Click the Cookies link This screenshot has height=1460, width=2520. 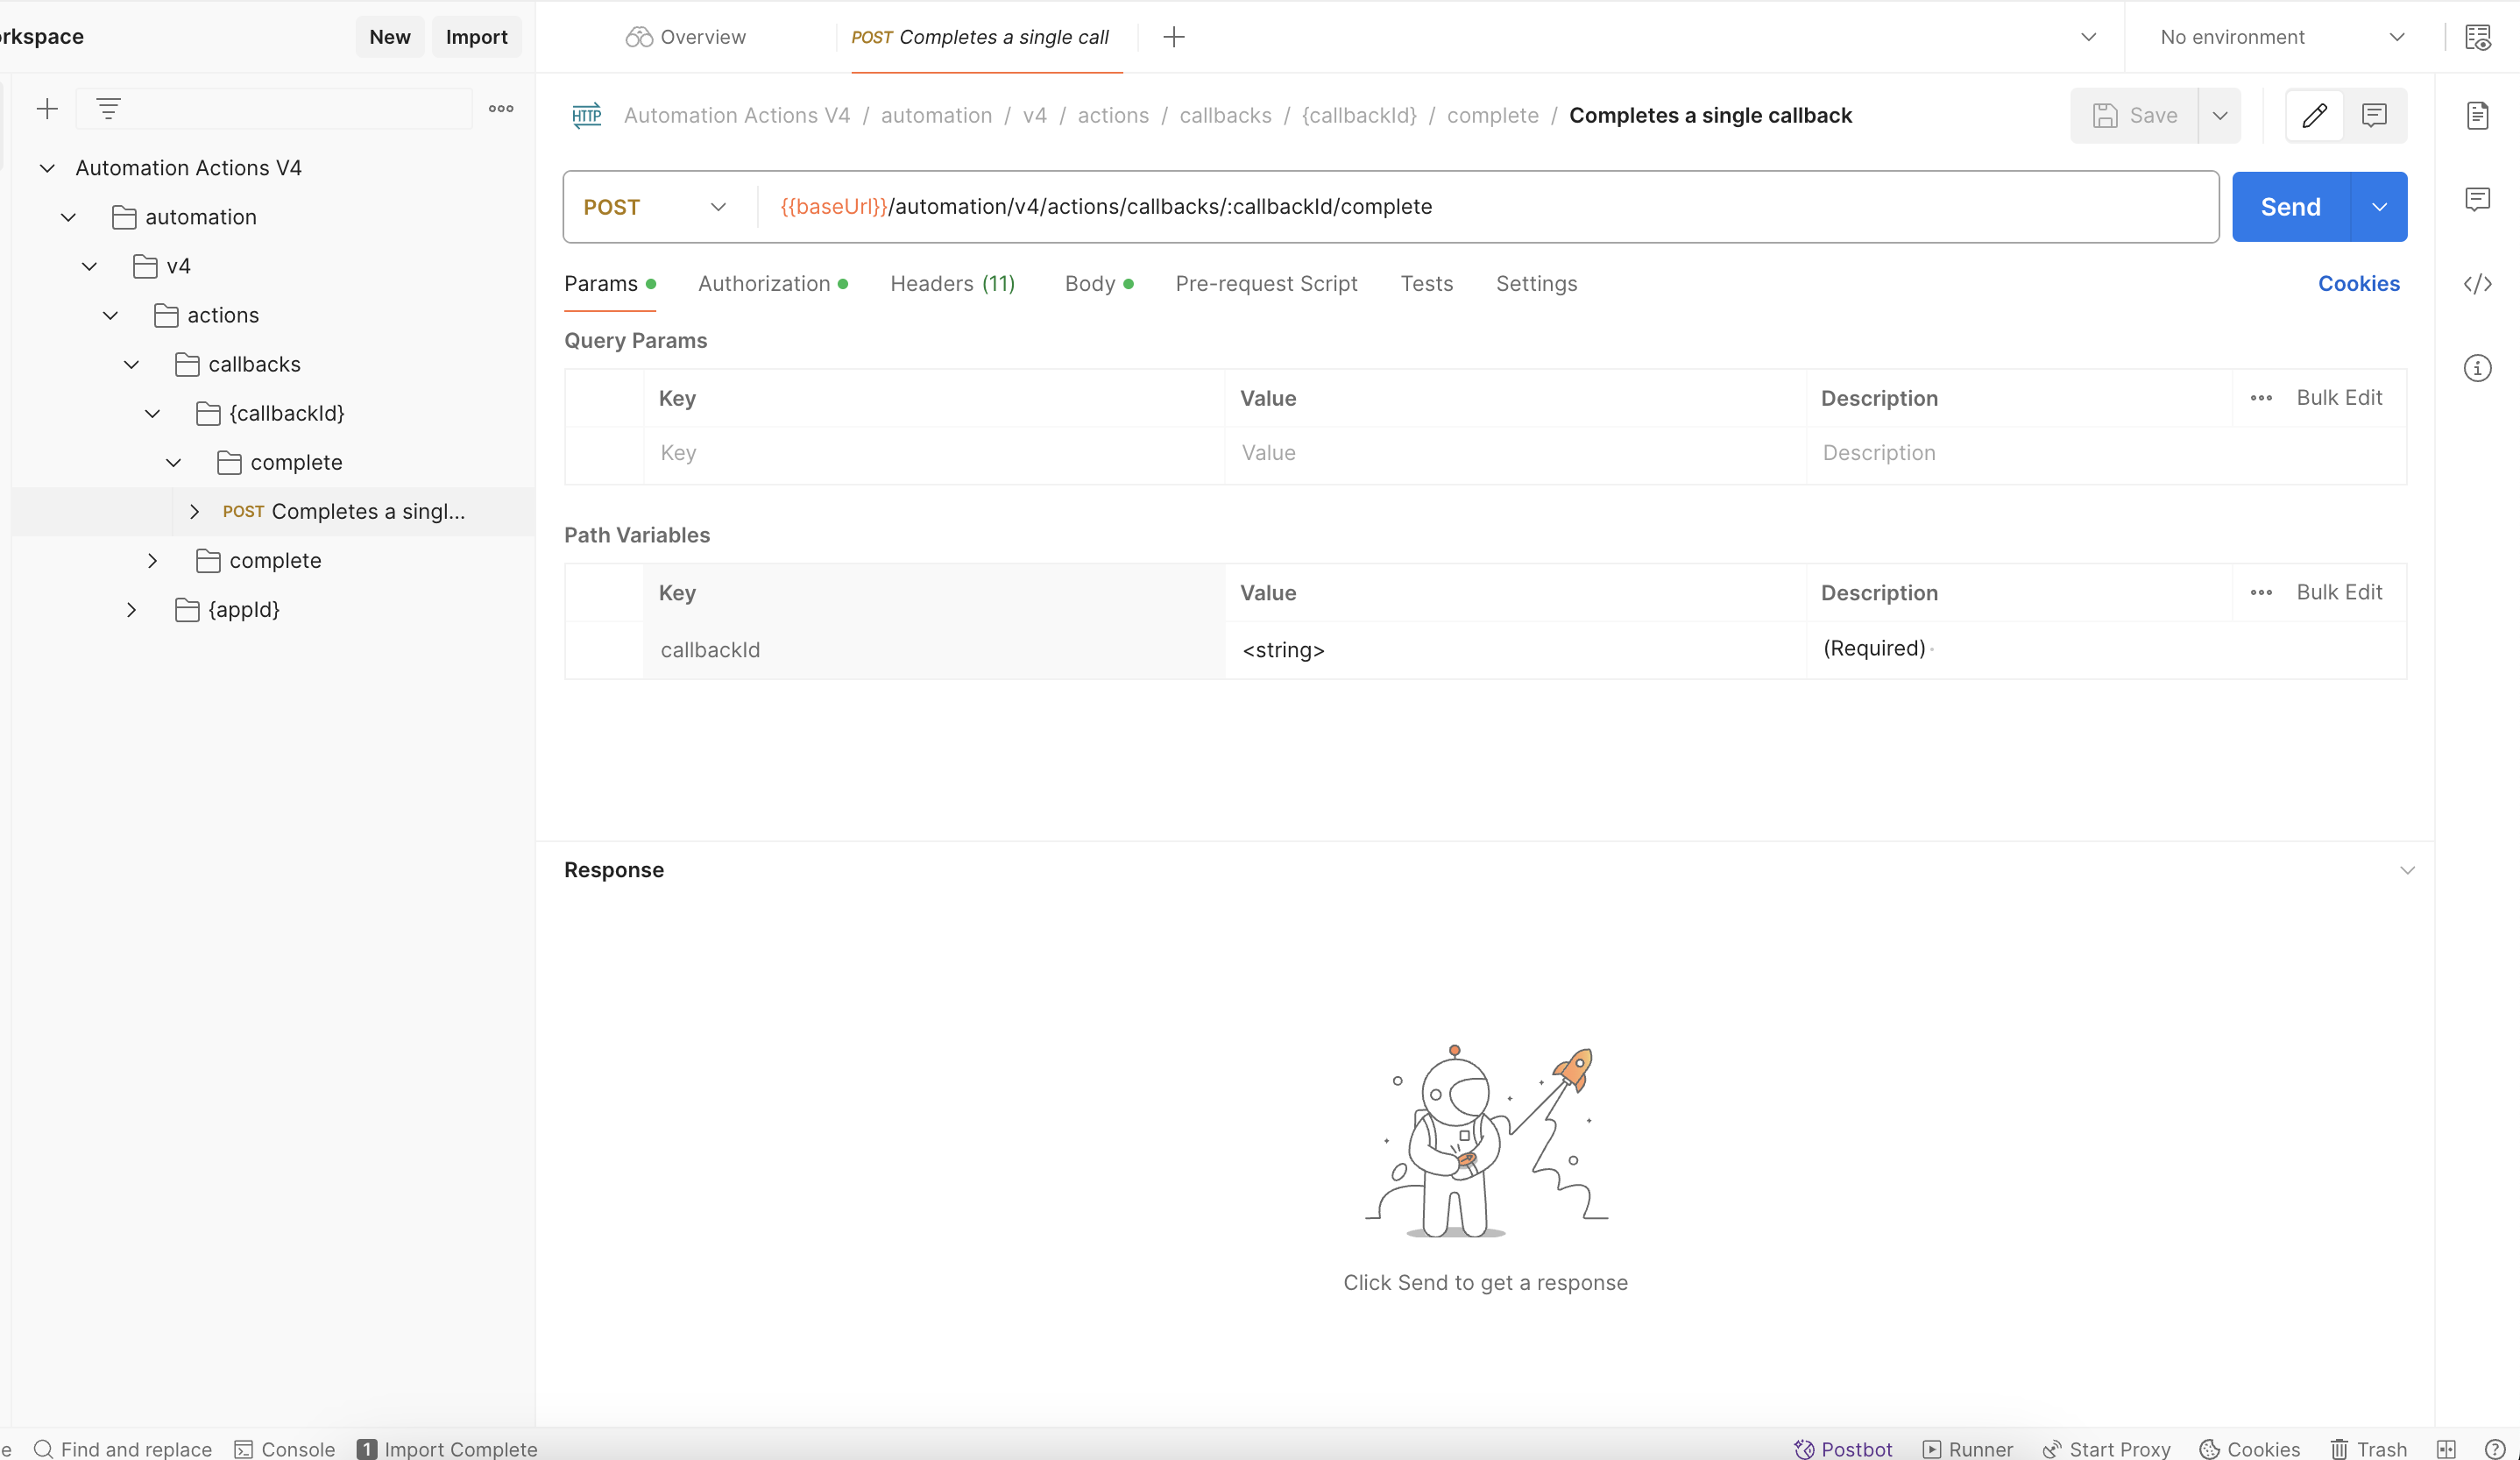tap(2358, 284)
